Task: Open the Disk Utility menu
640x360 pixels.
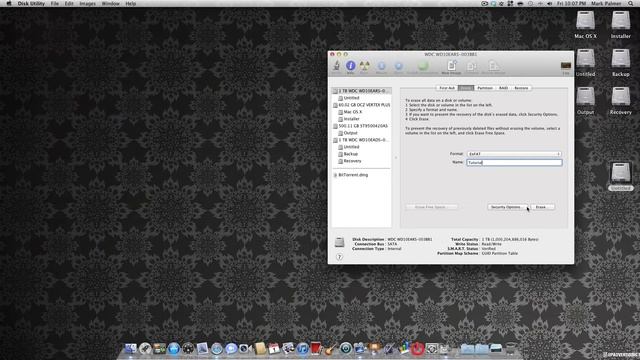Action: [x=31, y=3]
